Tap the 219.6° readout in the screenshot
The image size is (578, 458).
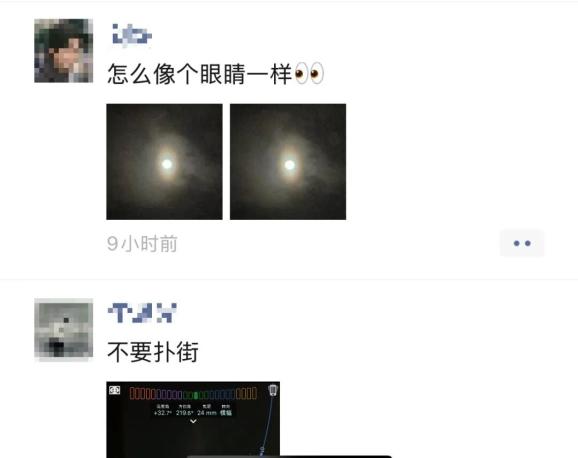(185, 413)
